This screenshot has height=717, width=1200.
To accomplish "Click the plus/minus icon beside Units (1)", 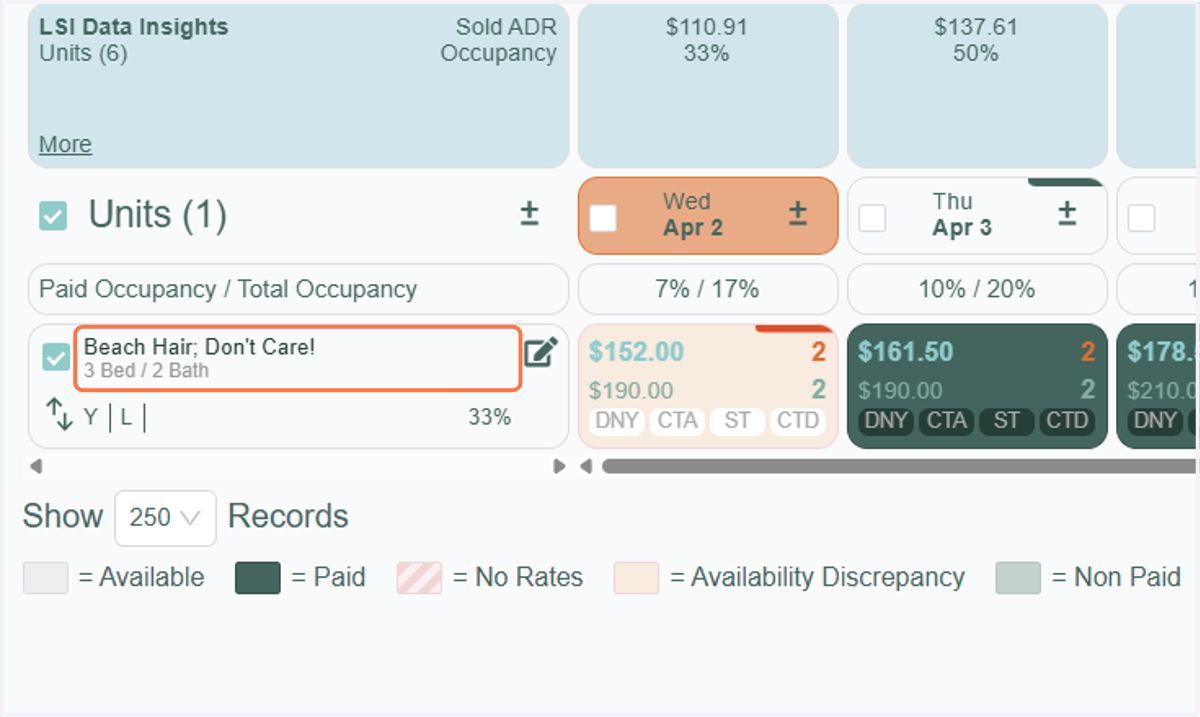I will click(530, 214).
